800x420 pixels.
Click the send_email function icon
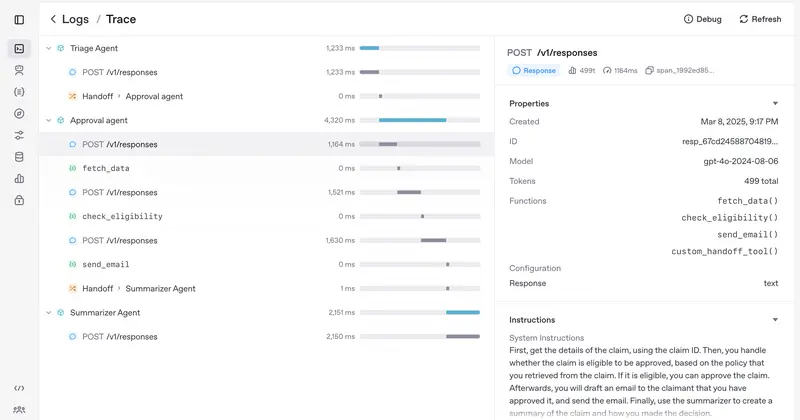point(72,264)
